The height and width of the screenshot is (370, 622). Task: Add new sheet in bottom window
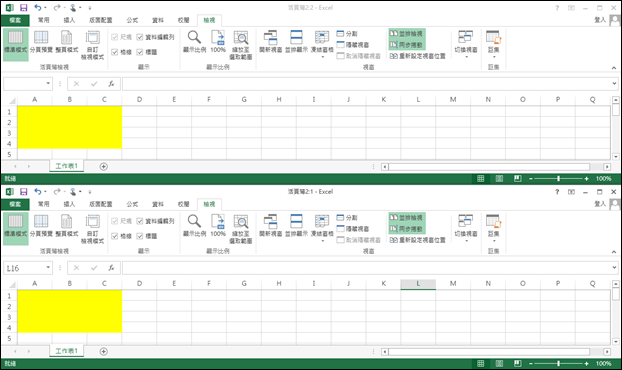(104, 351)
